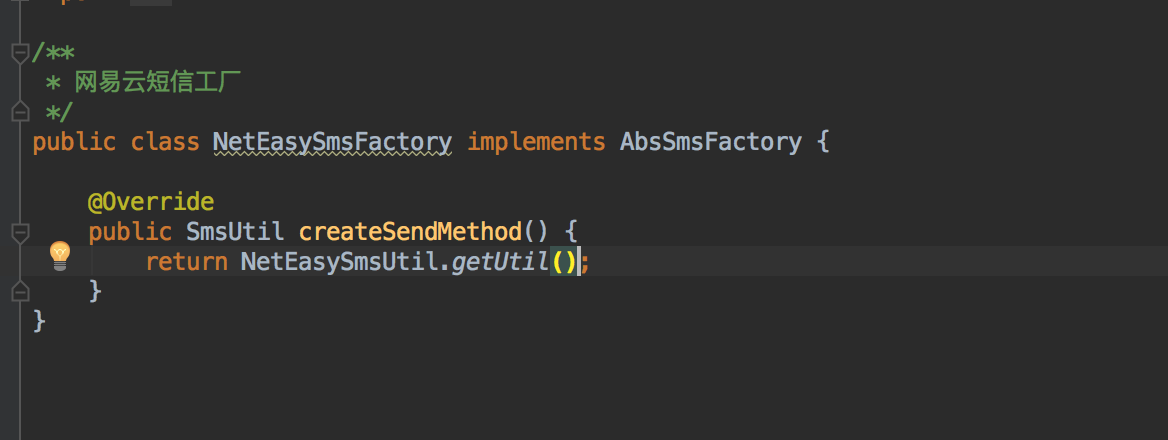Click the SmsUtil return type
This screenshot has height=440, width=1168.
(235, 232)
